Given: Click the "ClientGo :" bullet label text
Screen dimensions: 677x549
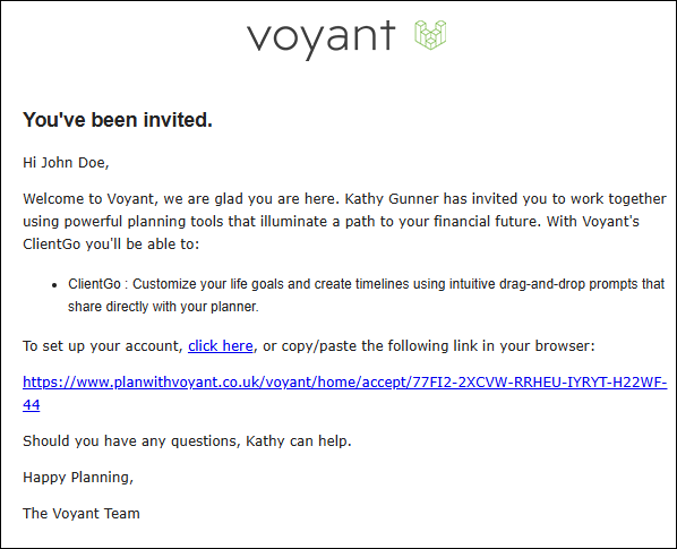Looking at the screenshot, I should [98, 284].
